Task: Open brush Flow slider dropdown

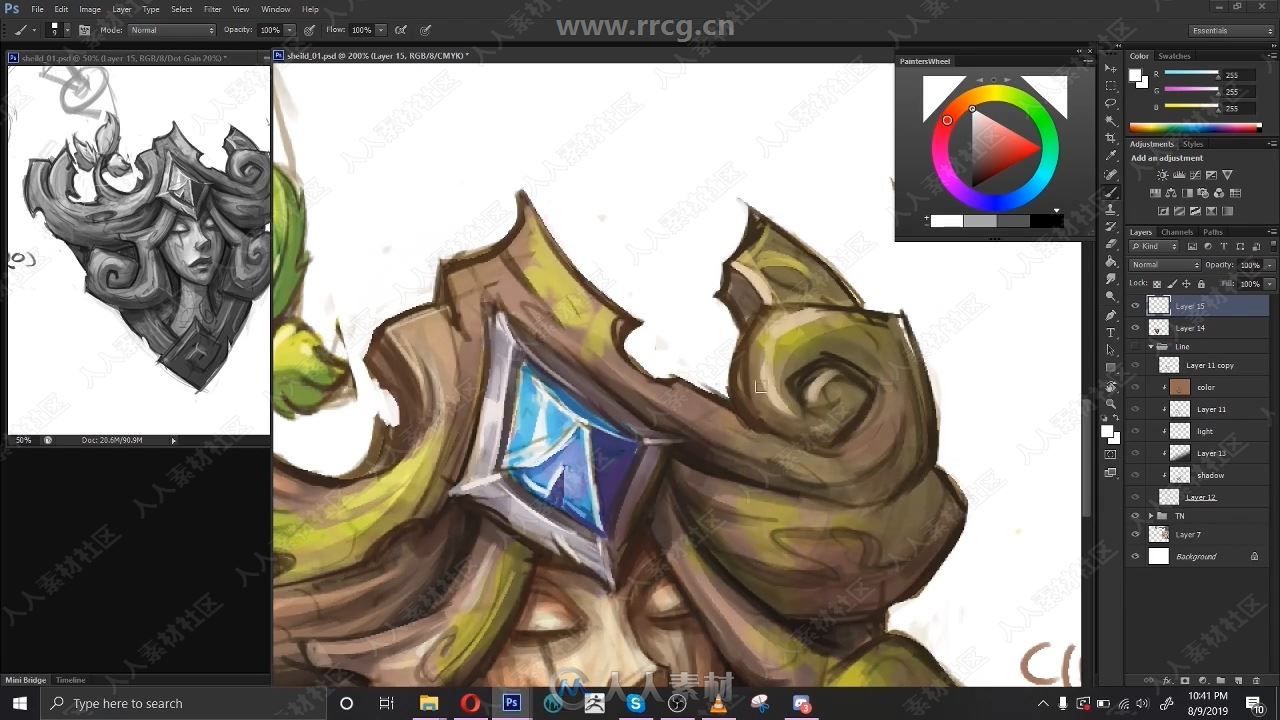Action: pyautogui.click(x=381, y=30)
